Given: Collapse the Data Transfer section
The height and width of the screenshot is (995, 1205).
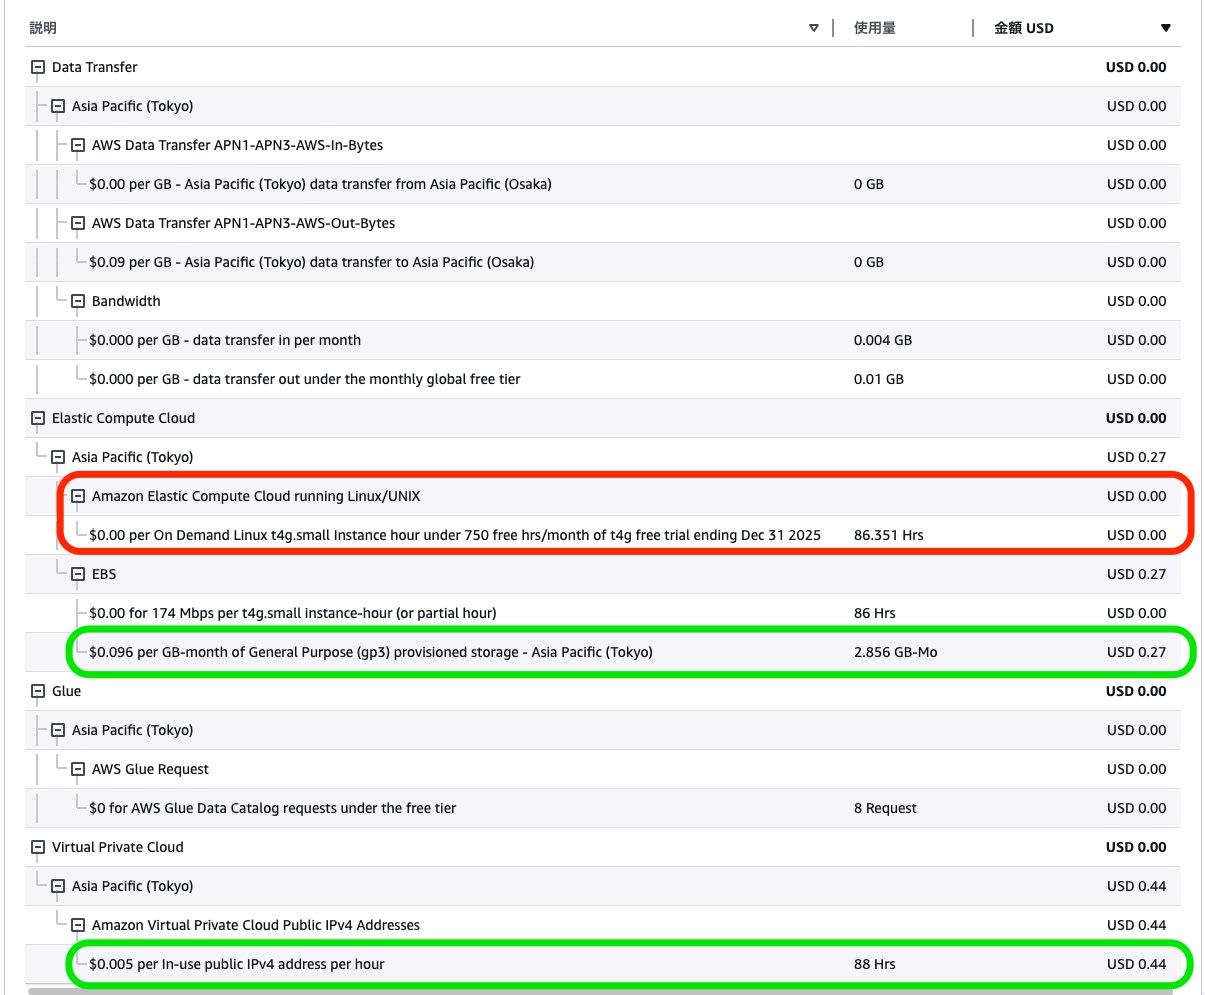Looking at the screenshot, I should click(x=38, y=67).
